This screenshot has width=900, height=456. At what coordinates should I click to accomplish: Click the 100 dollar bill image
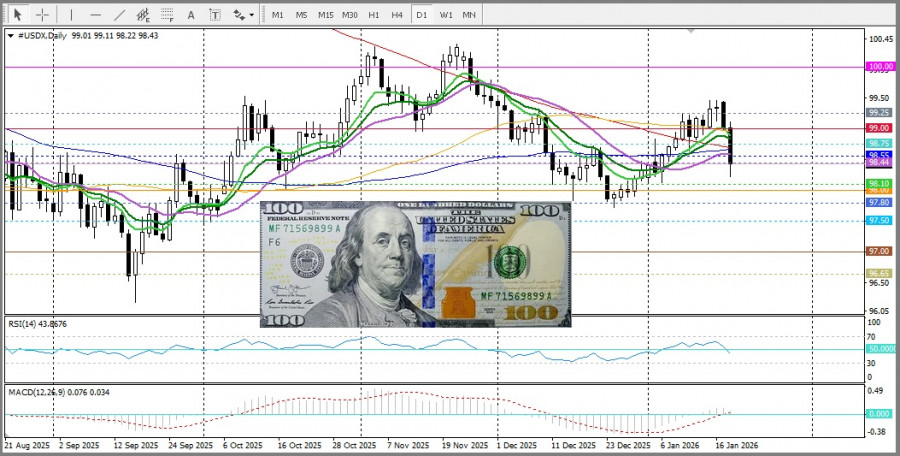[416, 264]
